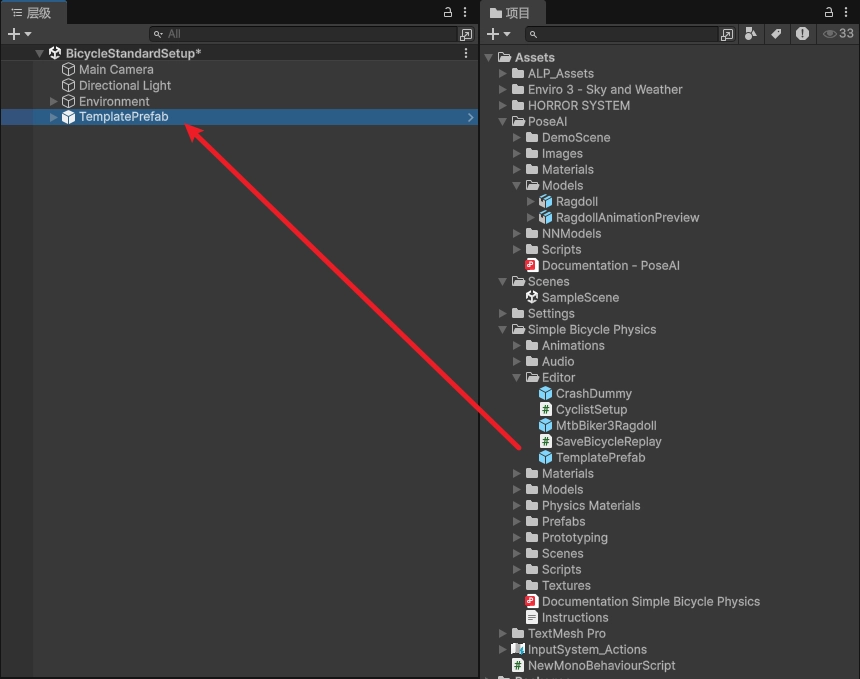Select the Instructions text file icon
The image size is (860, 679).
pyautogui.click(x=531, y=618)
